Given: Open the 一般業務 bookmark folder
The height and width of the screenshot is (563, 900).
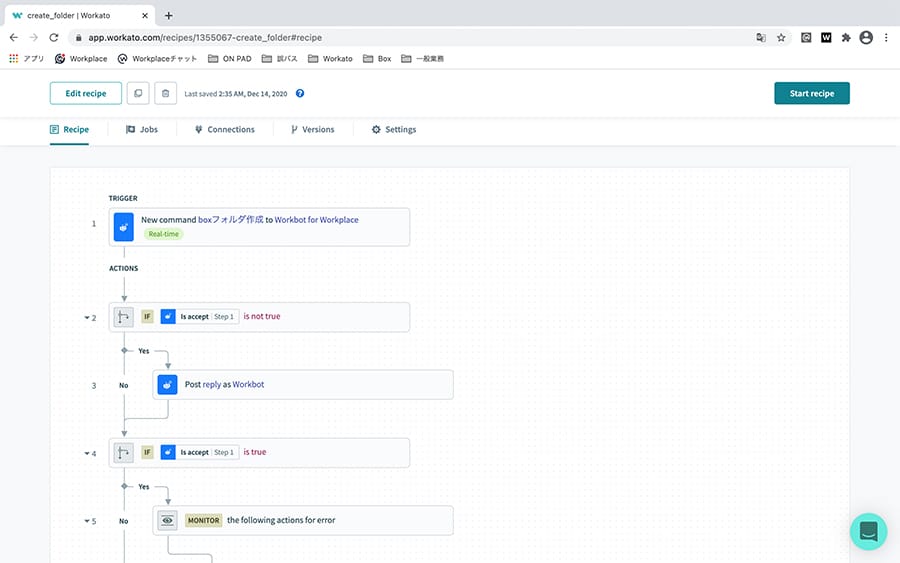Looking at the screenshot, I should pyautogui.click(x=422, y=59).
